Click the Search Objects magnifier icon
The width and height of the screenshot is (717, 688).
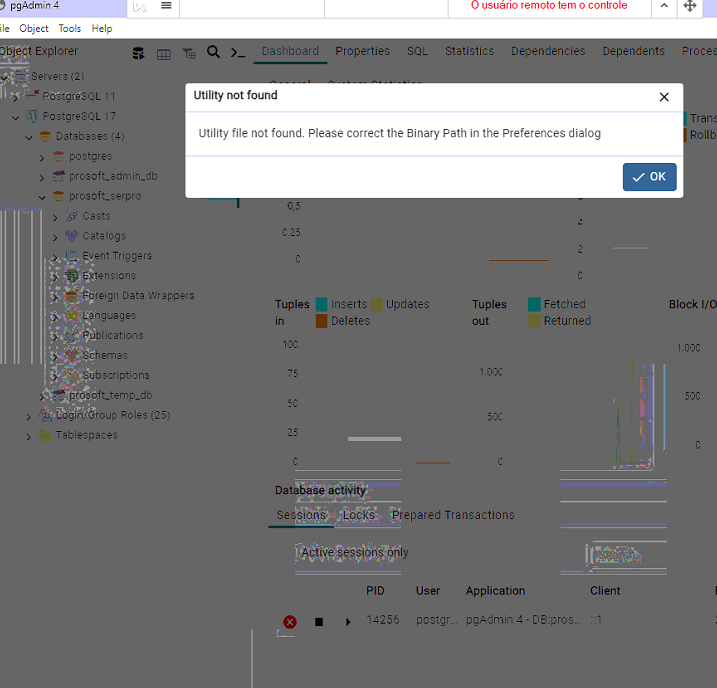[213, 52]
